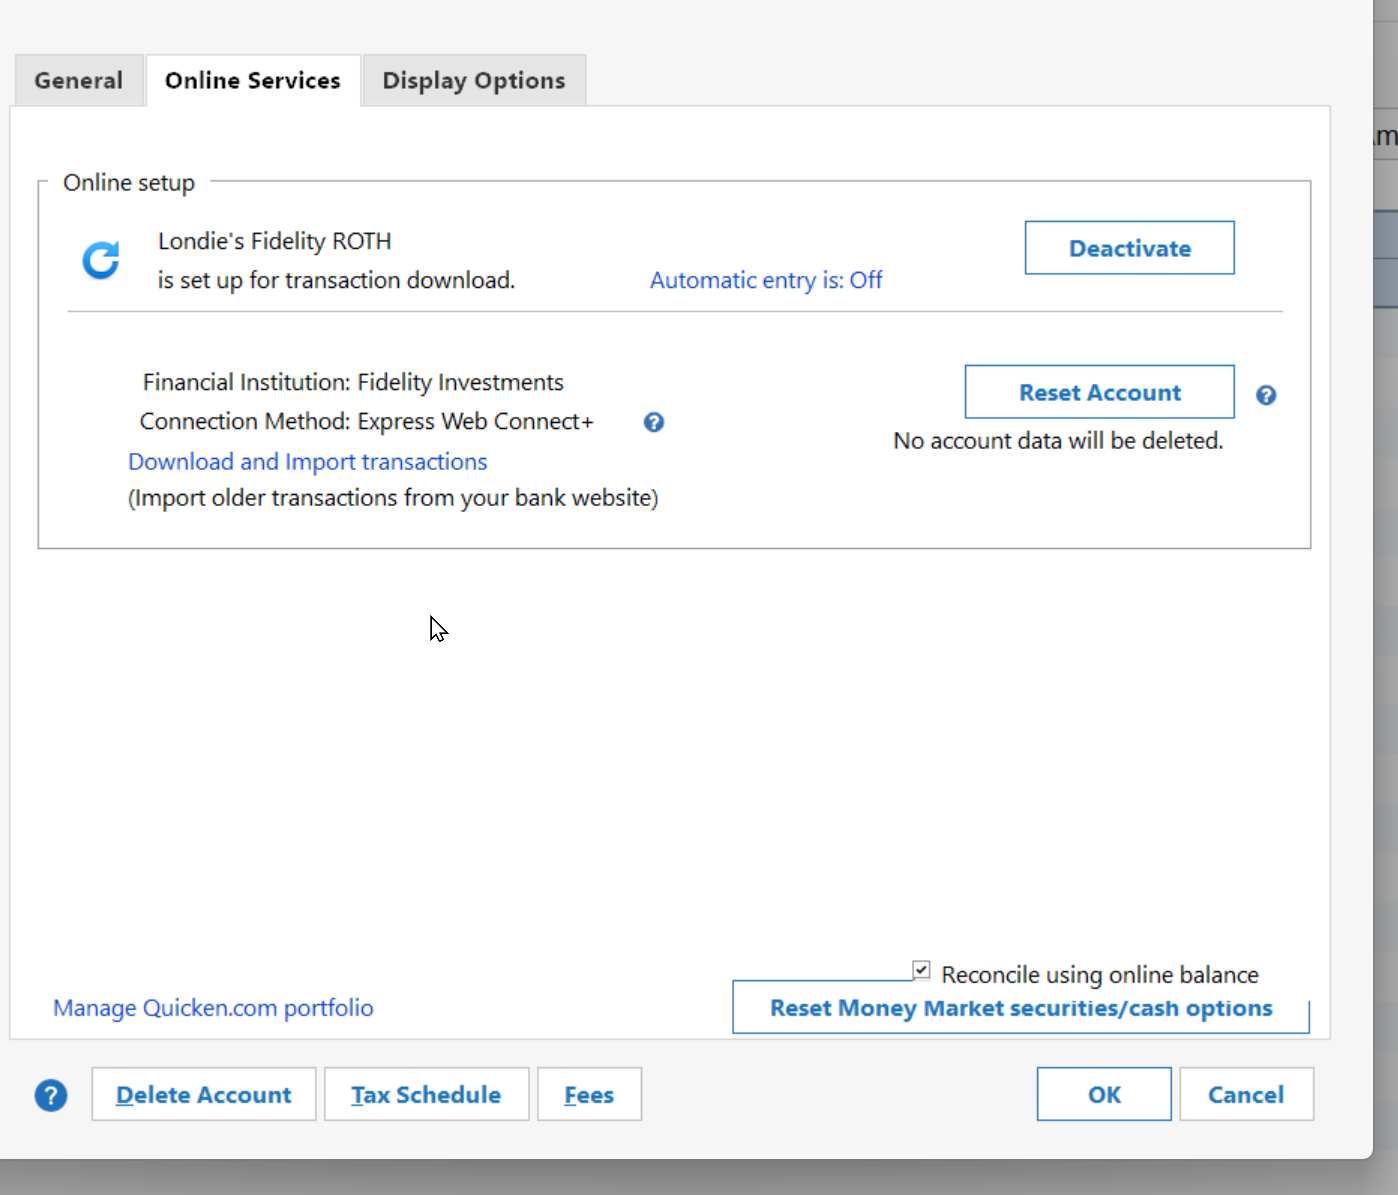The image size is (1398, 1195).
Task: Open Manage Quicken.com portfolio link
Action: (213, 1007)
